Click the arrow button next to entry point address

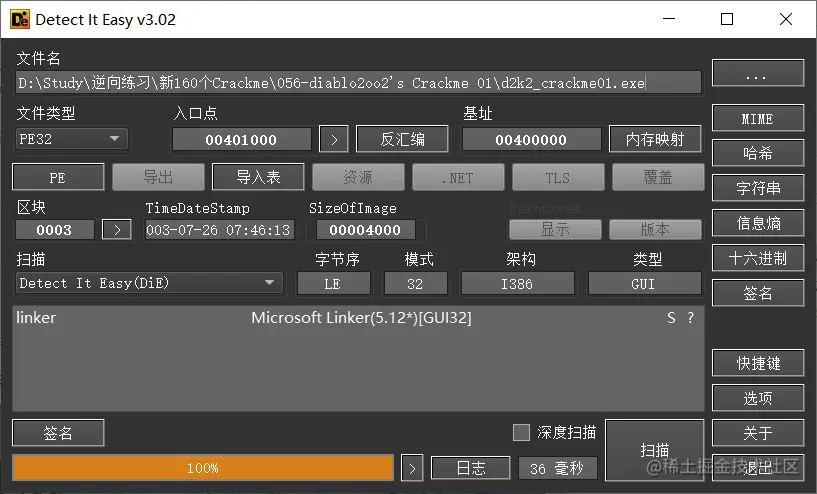point(333,140)
